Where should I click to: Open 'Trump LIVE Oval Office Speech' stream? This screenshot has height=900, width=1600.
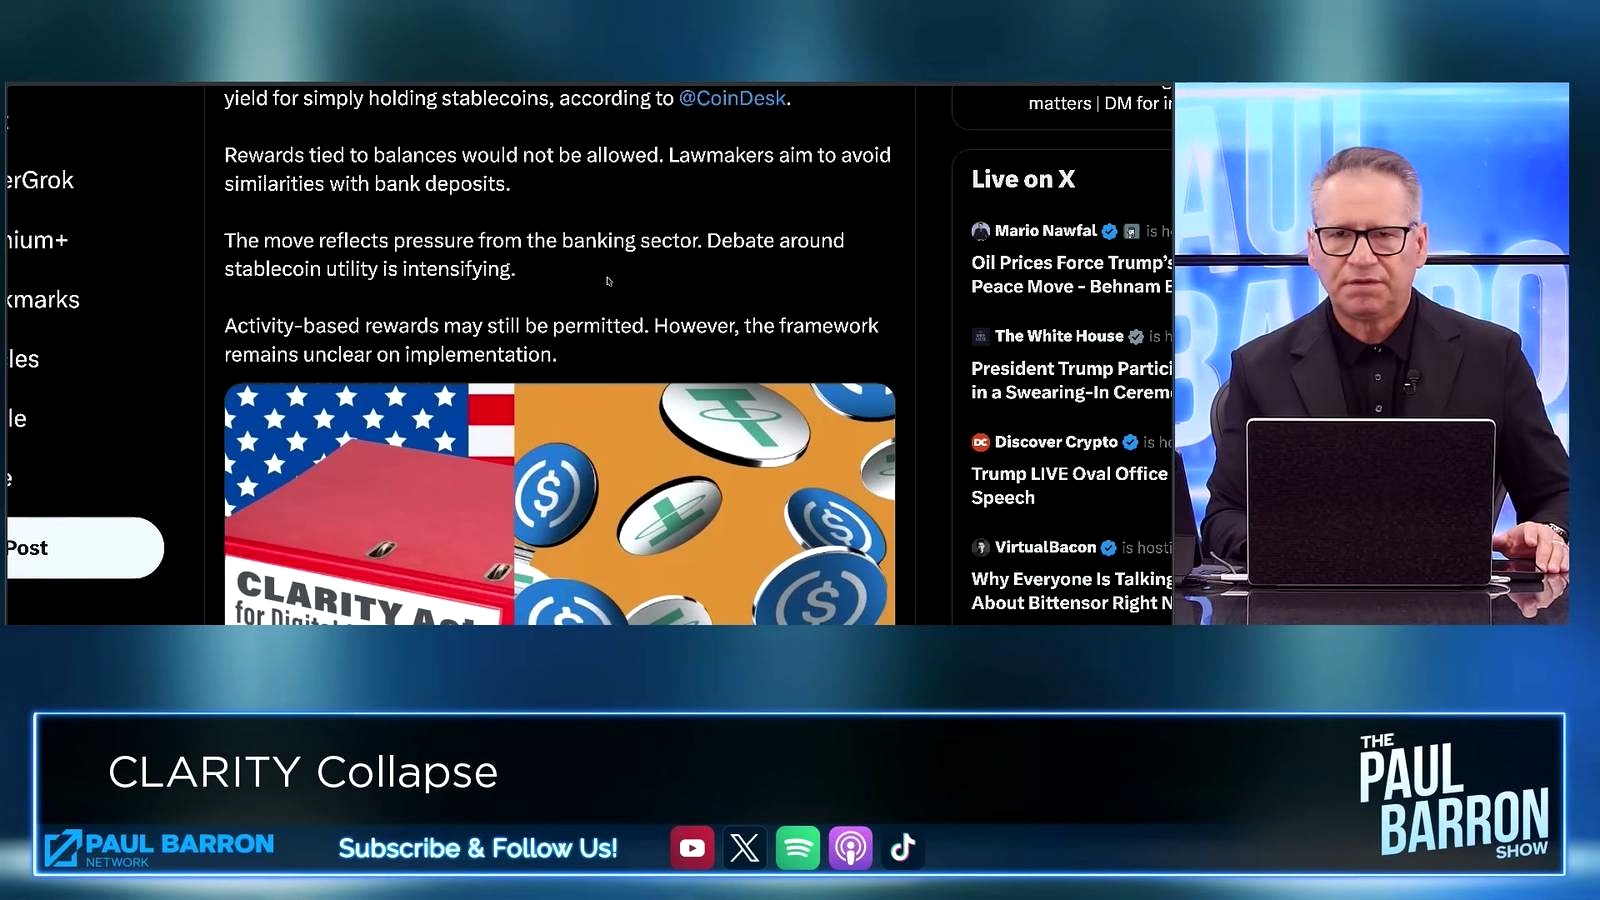click(x=1069, y=485)
